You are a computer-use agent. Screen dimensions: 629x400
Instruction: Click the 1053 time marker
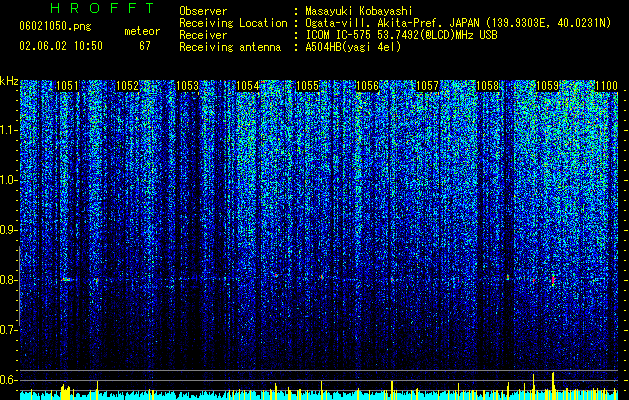[187, 86]
